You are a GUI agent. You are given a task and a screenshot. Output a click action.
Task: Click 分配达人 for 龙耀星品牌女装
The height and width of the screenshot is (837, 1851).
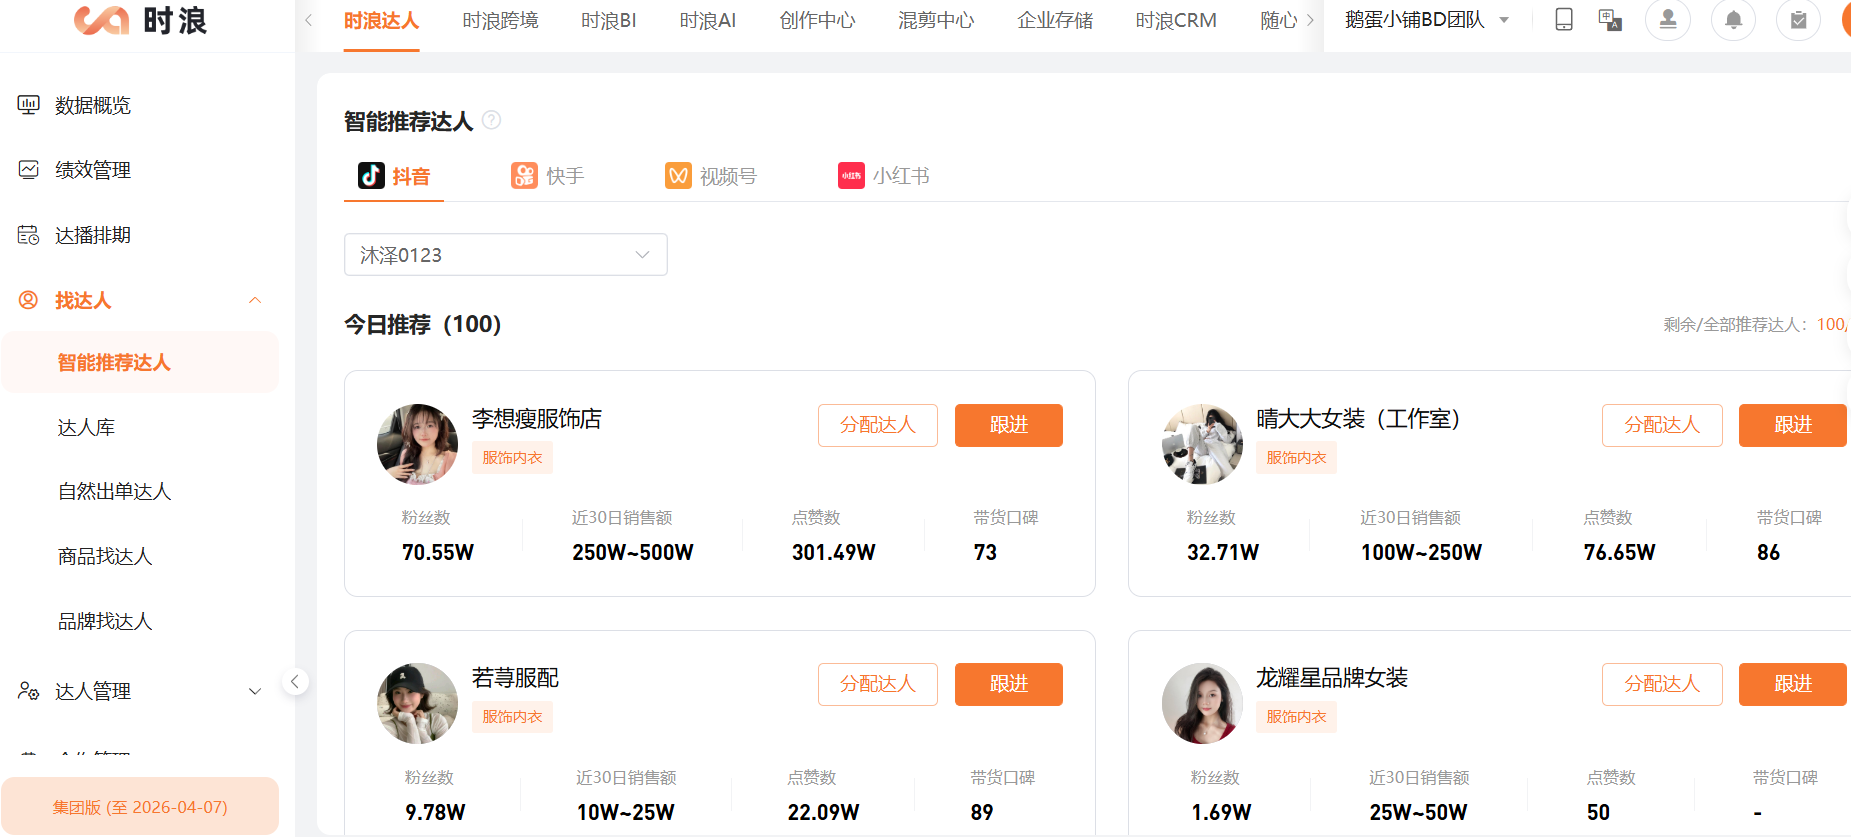coord(1662,684)
